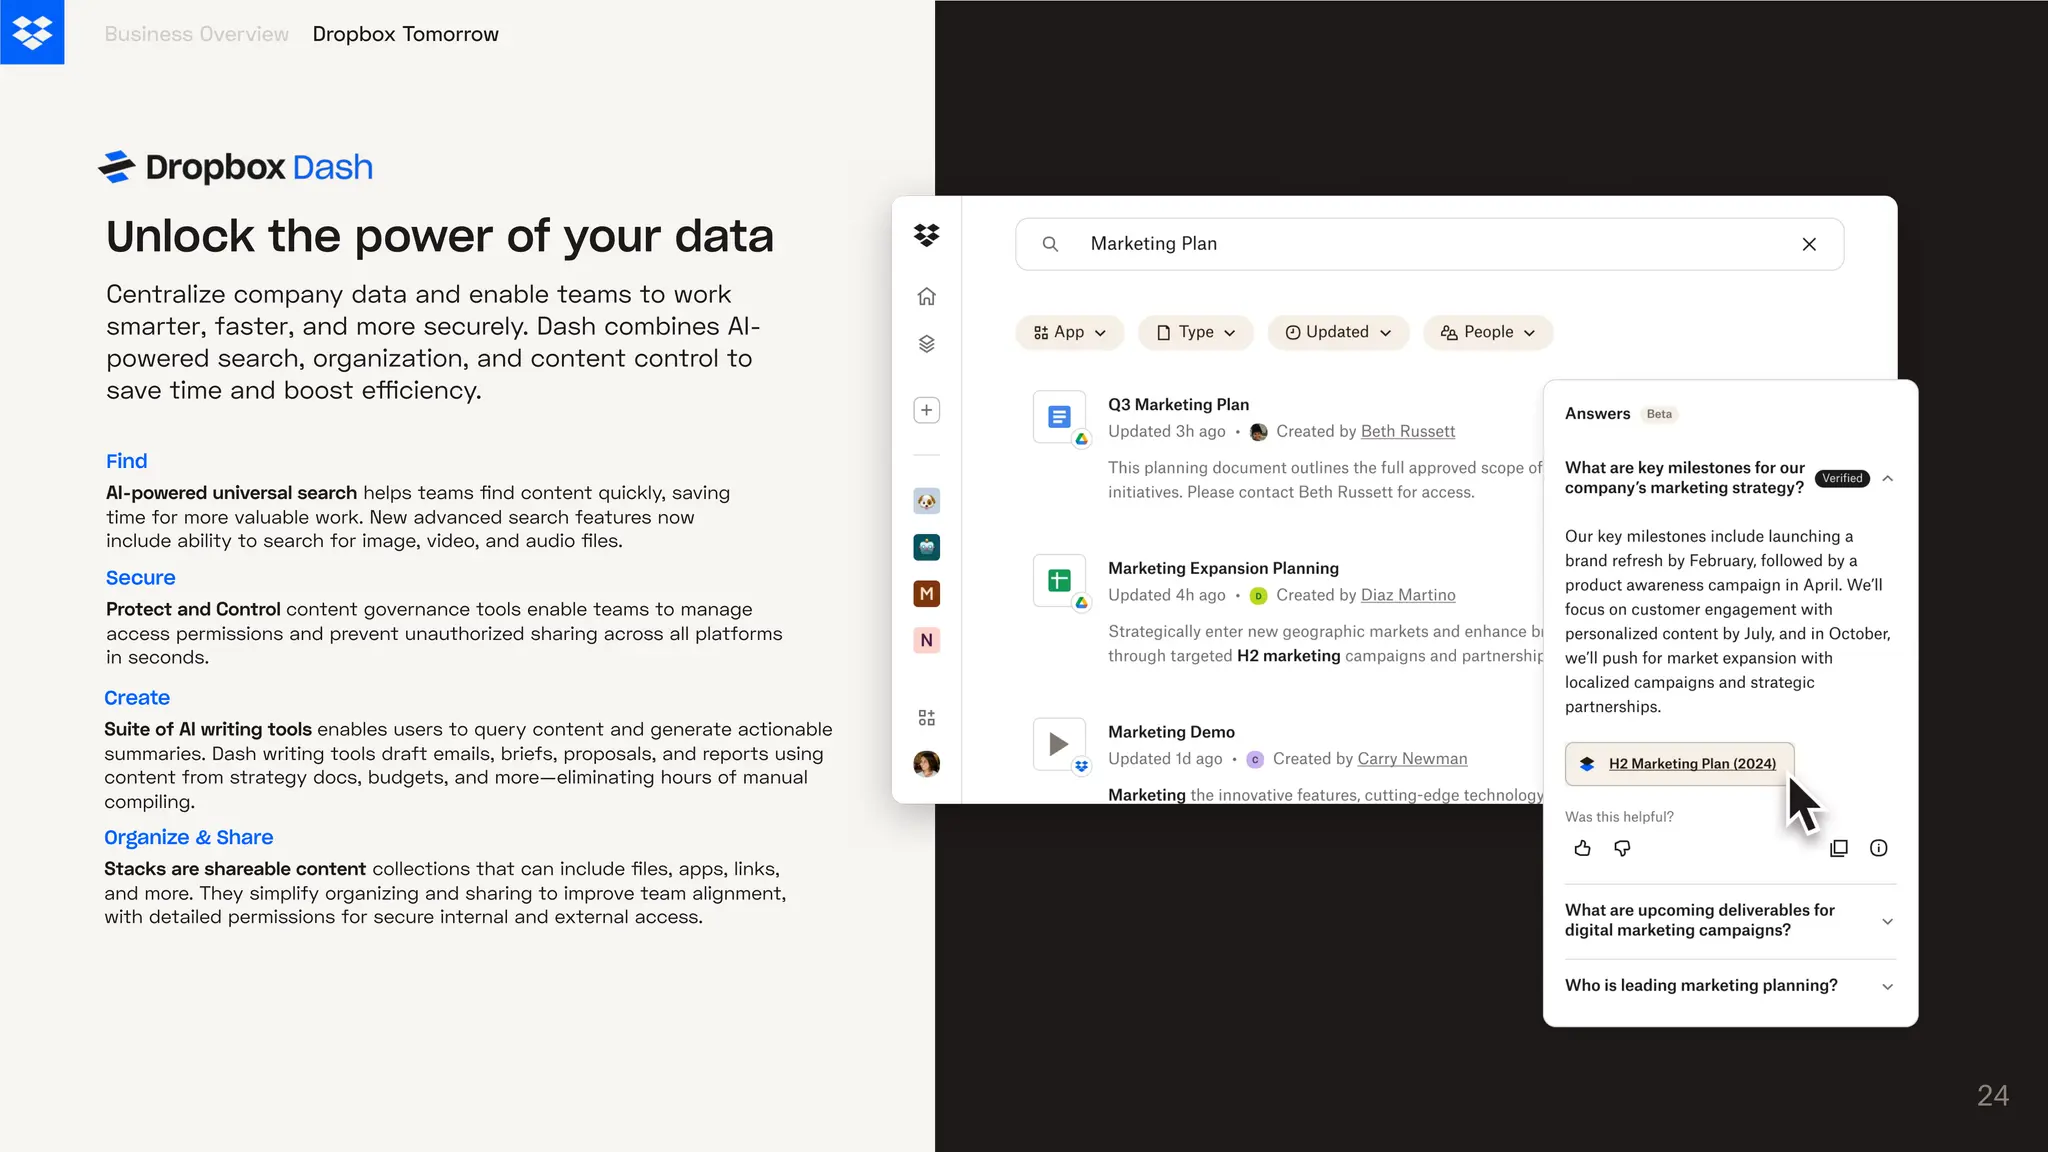Click the Organize & Share heading
The image size is (2048, 1152).
click(x=189, y=838)
